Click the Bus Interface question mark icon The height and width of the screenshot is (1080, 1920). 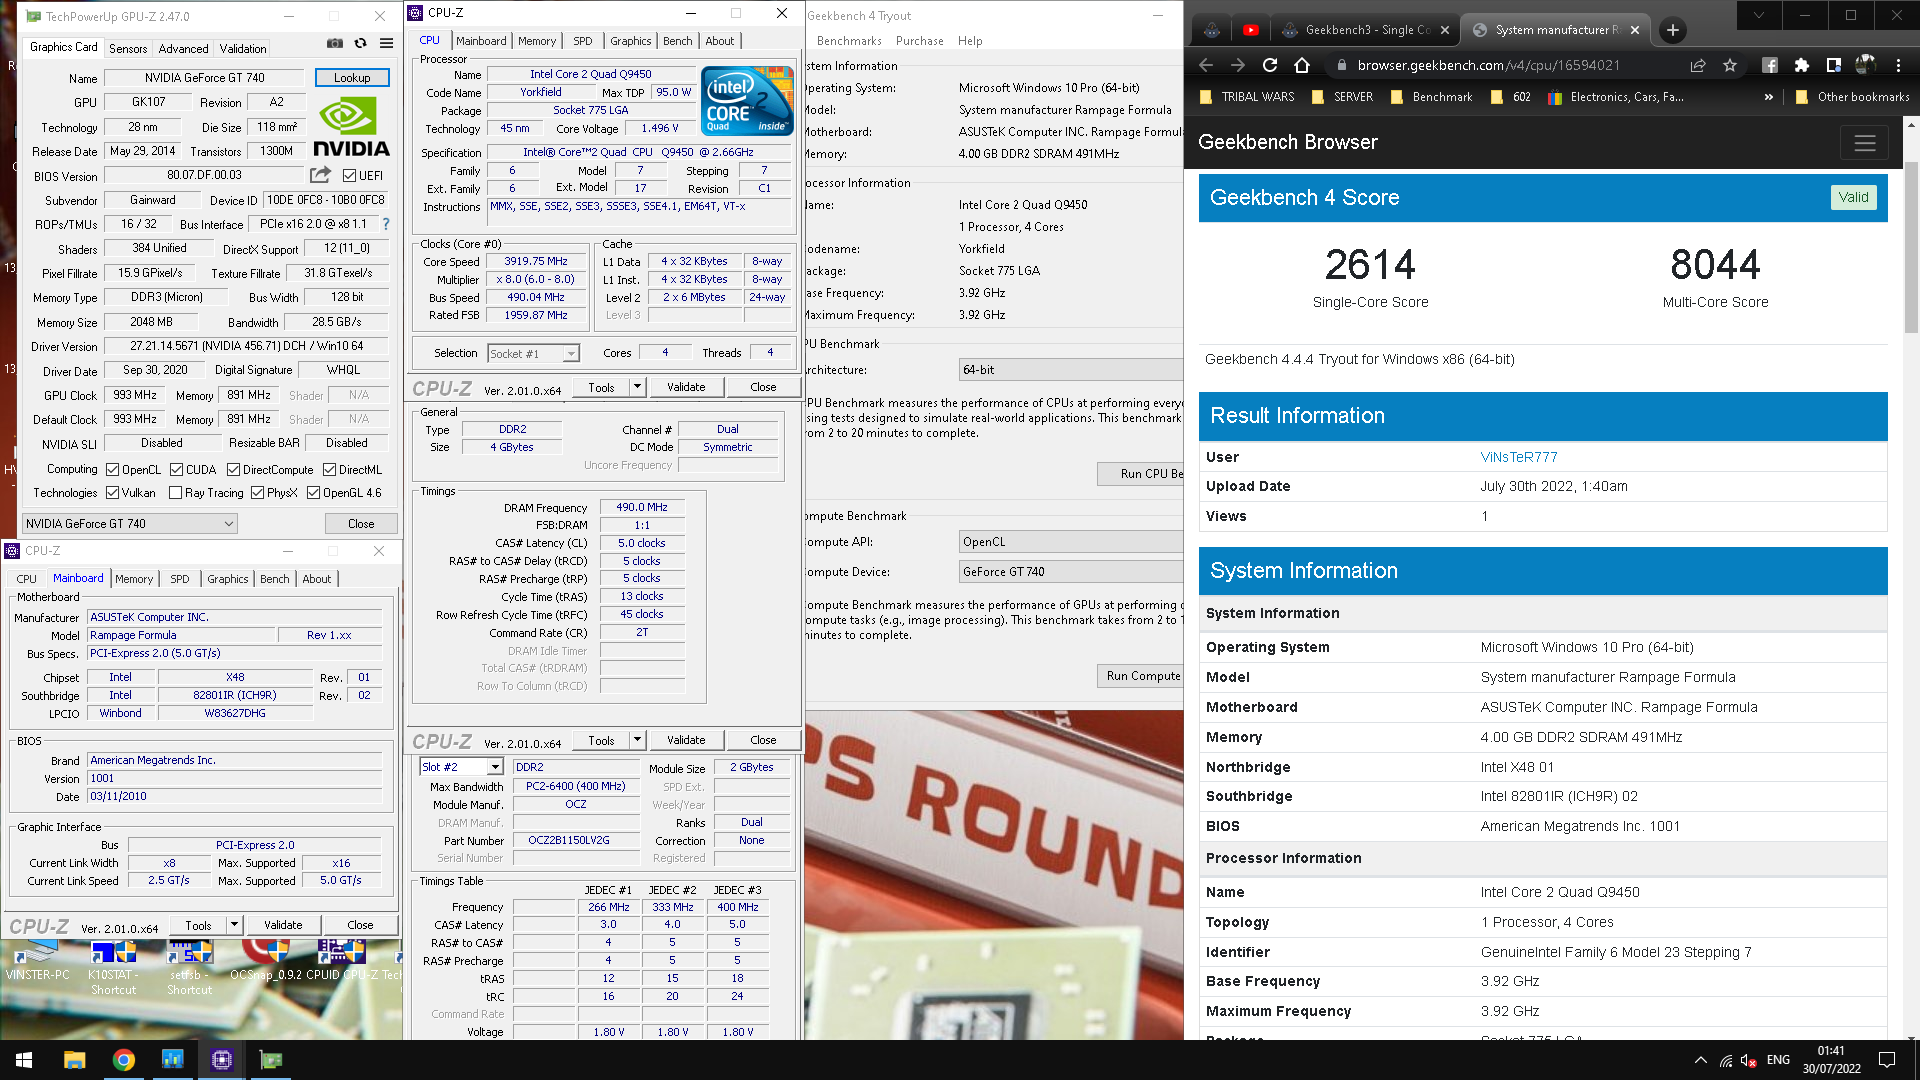386,224
